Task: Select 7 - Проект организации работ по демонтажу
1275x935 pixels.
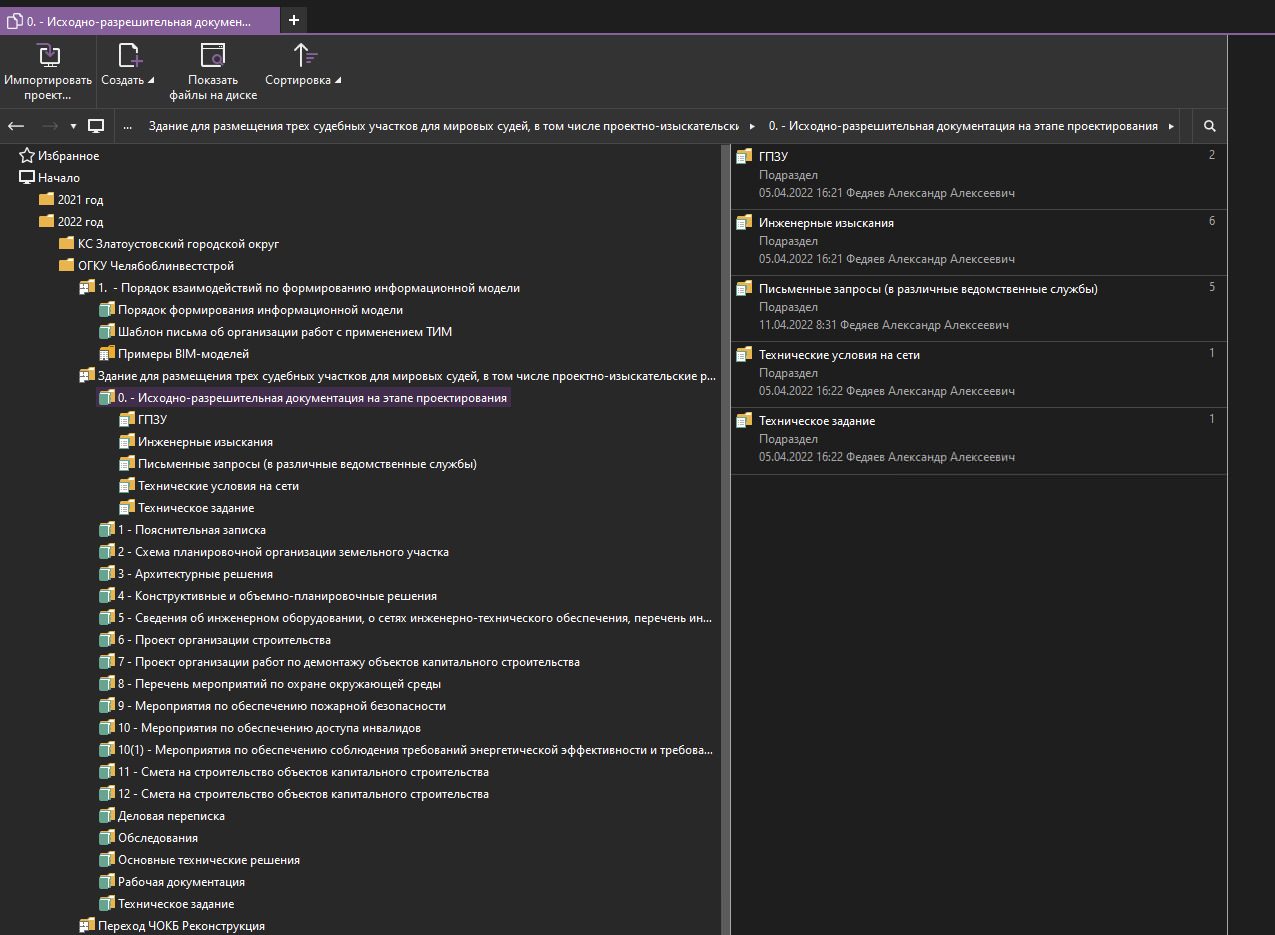Action: click(x=349, y=662)
